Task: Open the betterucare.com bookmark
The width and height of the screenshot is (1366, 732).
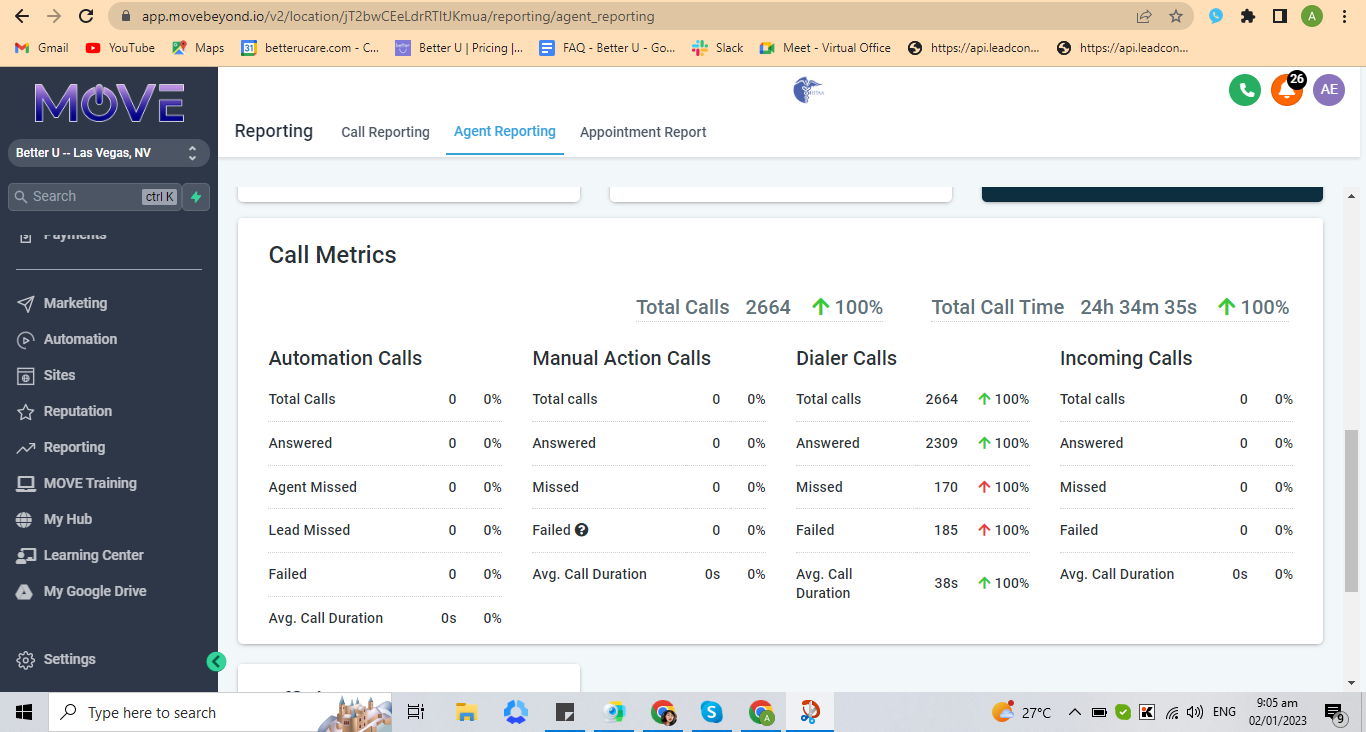Action: (310, 47)
